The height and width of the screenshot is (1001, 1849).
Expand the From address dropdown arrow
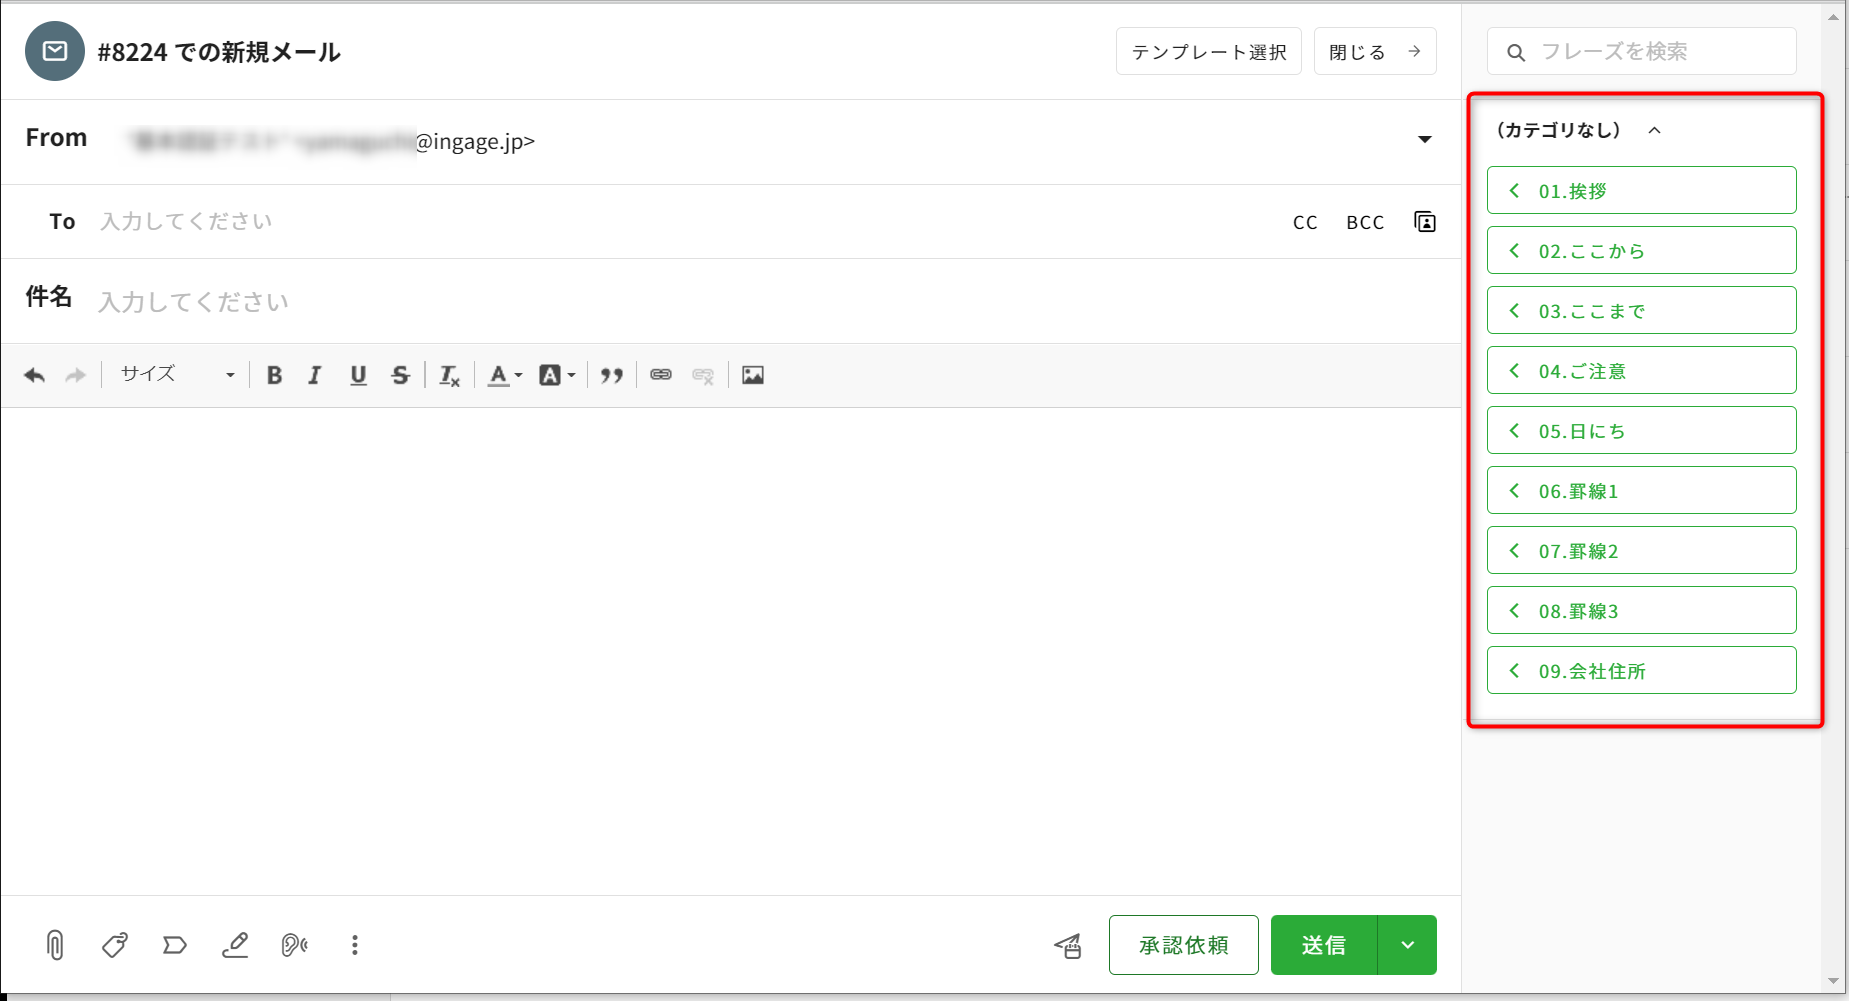pos(1425,140)
